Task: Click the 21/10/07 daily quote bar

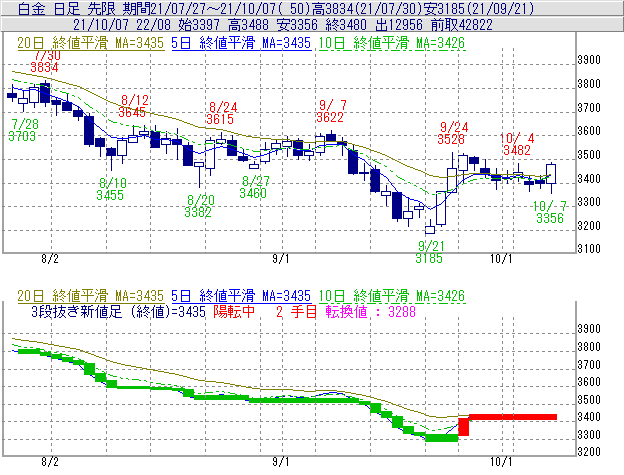Action: (x=312, y=25)
